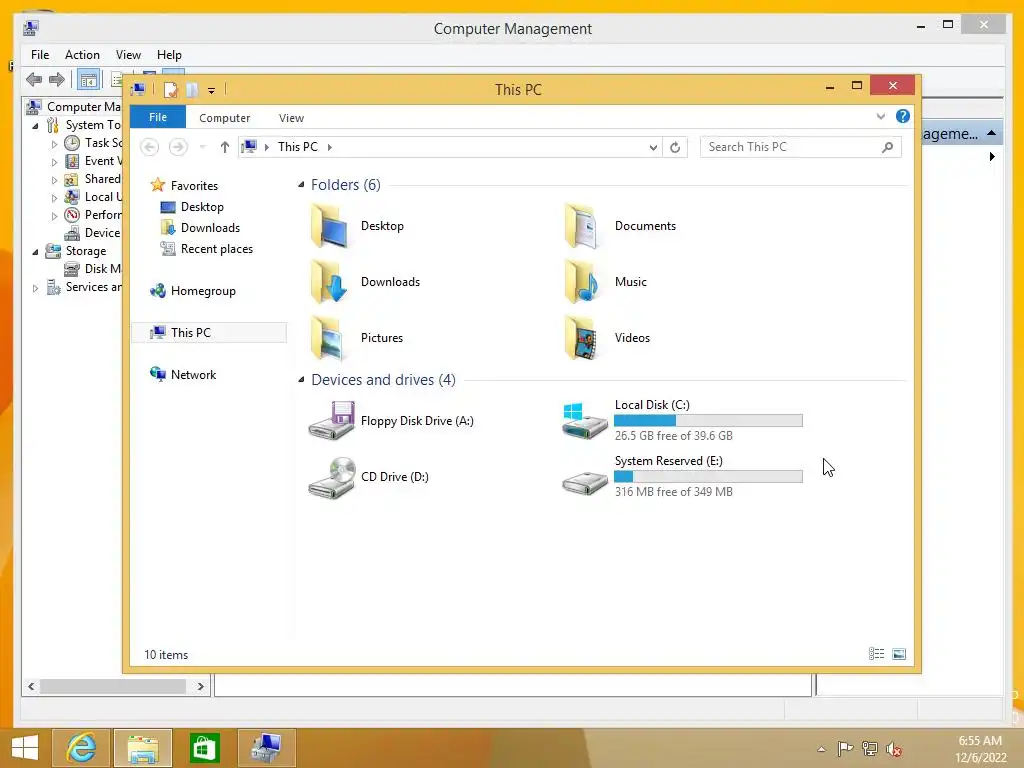Viewport: 1024px width, 768px height.
Task: Click Back arrow in Computer Management toolbar
Action: click(34, 80)
